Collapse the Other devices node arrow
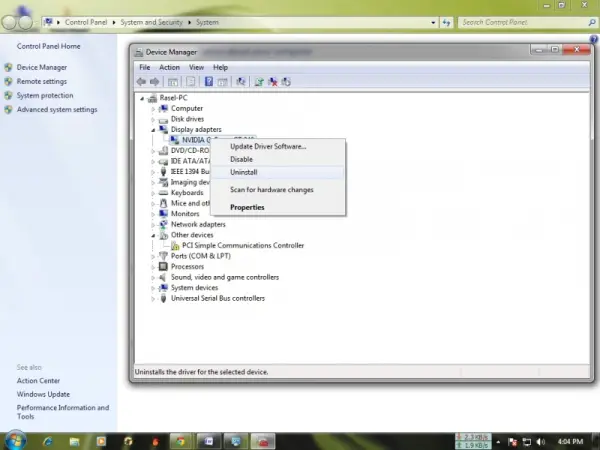Screen dimensions: 600x450 click(153, 236)
